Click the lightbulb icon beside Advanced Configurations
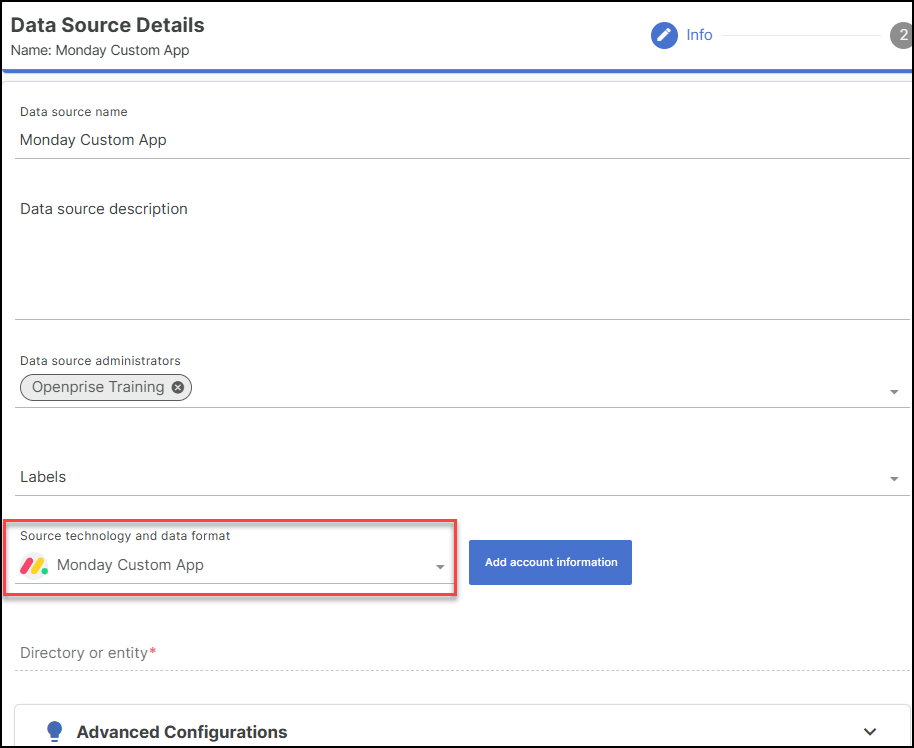914x748 pixels. [55, 732]
